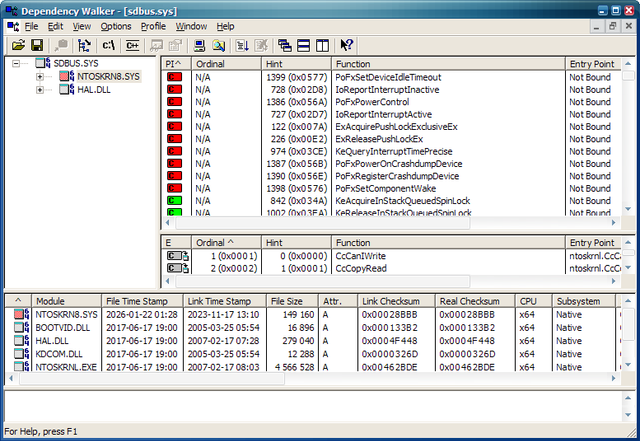Click document icon left of File menu
This screenshot has width=640, height=441.
[x=13, y=27]
